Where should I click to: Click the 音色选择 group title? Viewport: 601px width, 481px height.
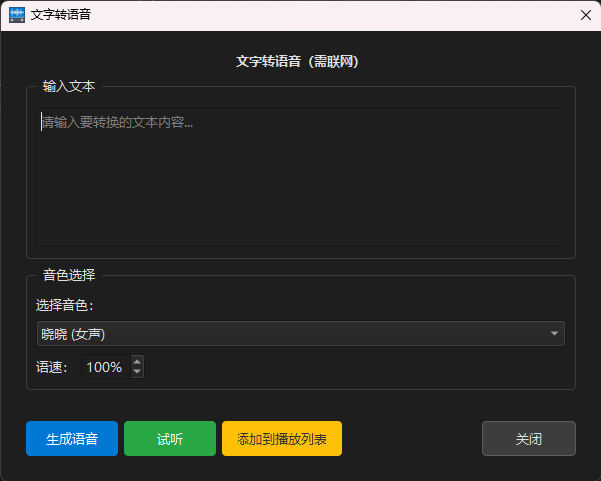point(68,275)
